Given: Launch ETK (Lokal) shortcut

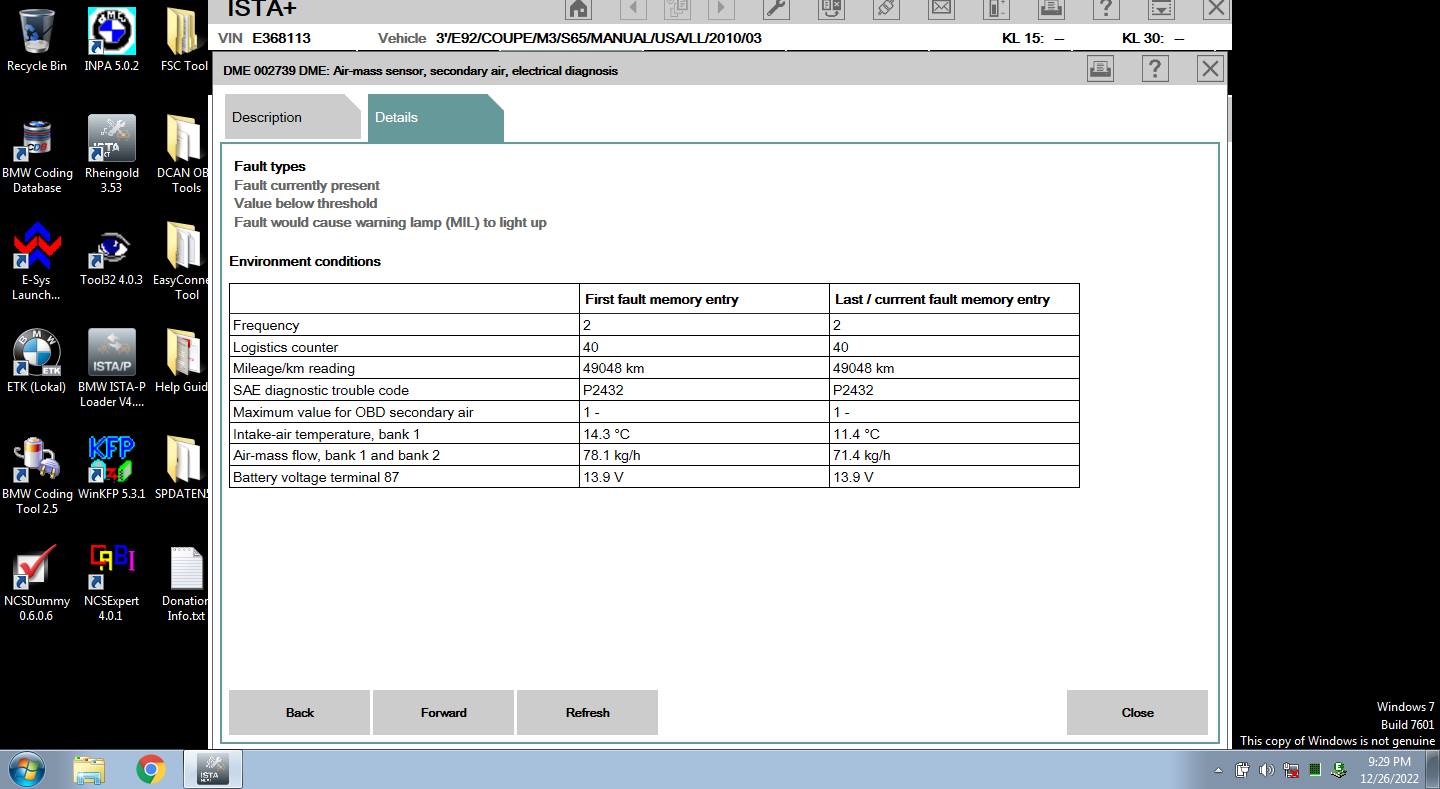Looking at the screenshot, I should (x=37, y=362).
